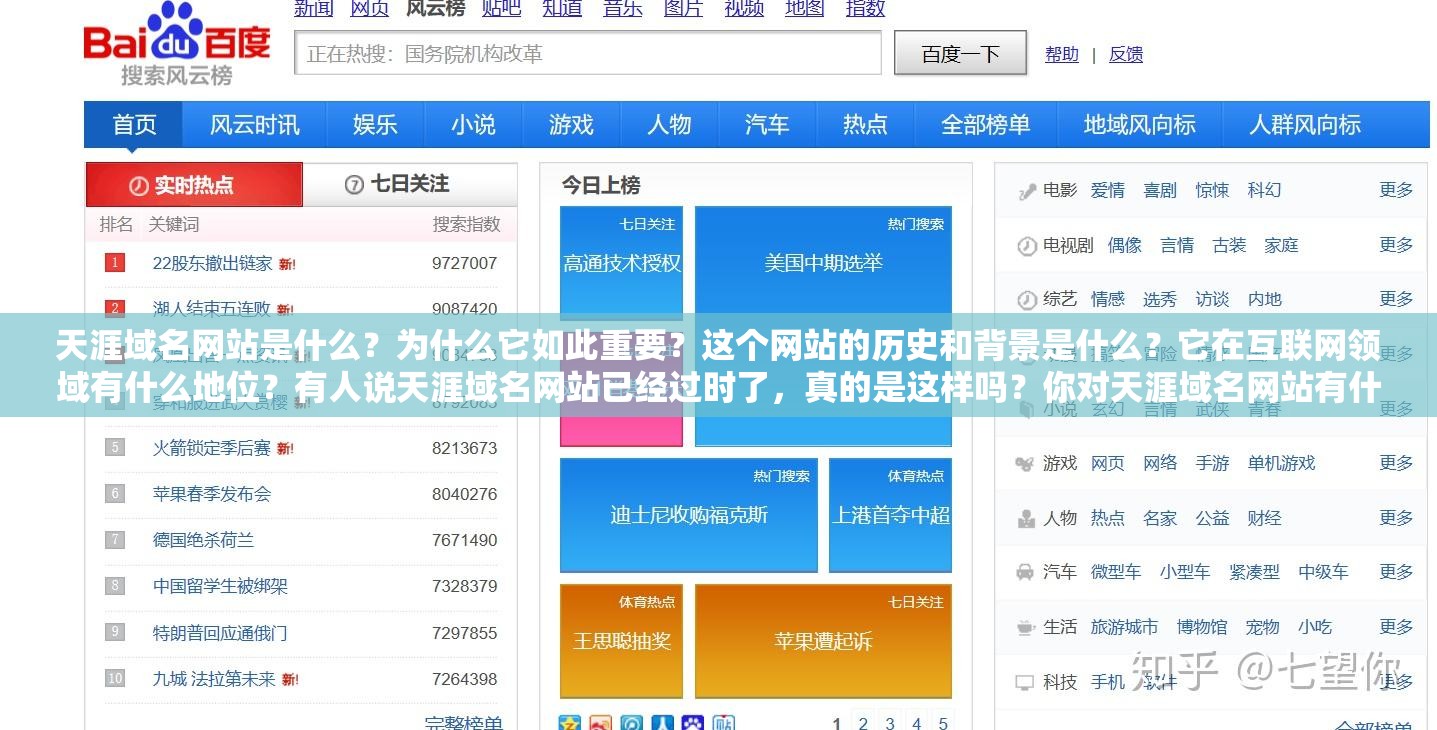Open the 苹果遭起诉 tile
The height and width of the screenshot is (730, 1437).
coord(823,641)
